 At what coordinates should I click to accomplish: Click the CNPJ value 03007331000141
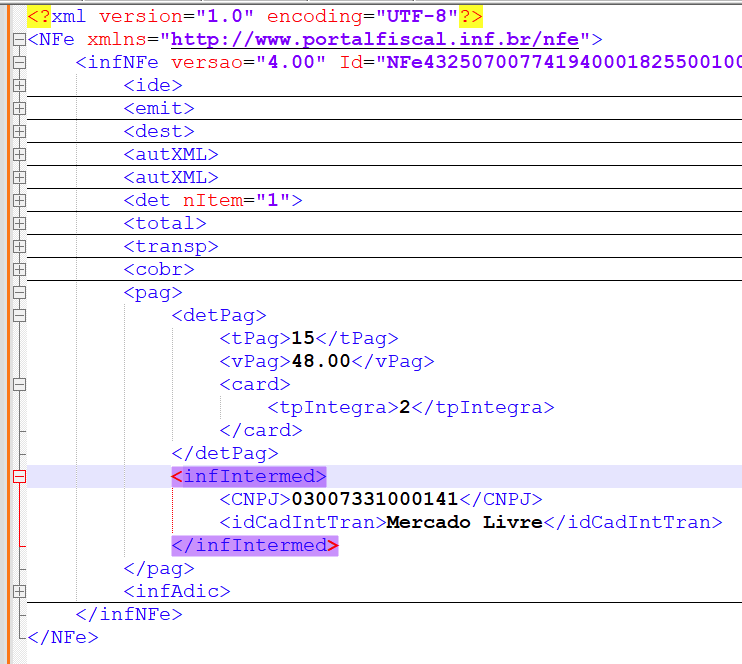coord(375,499)
